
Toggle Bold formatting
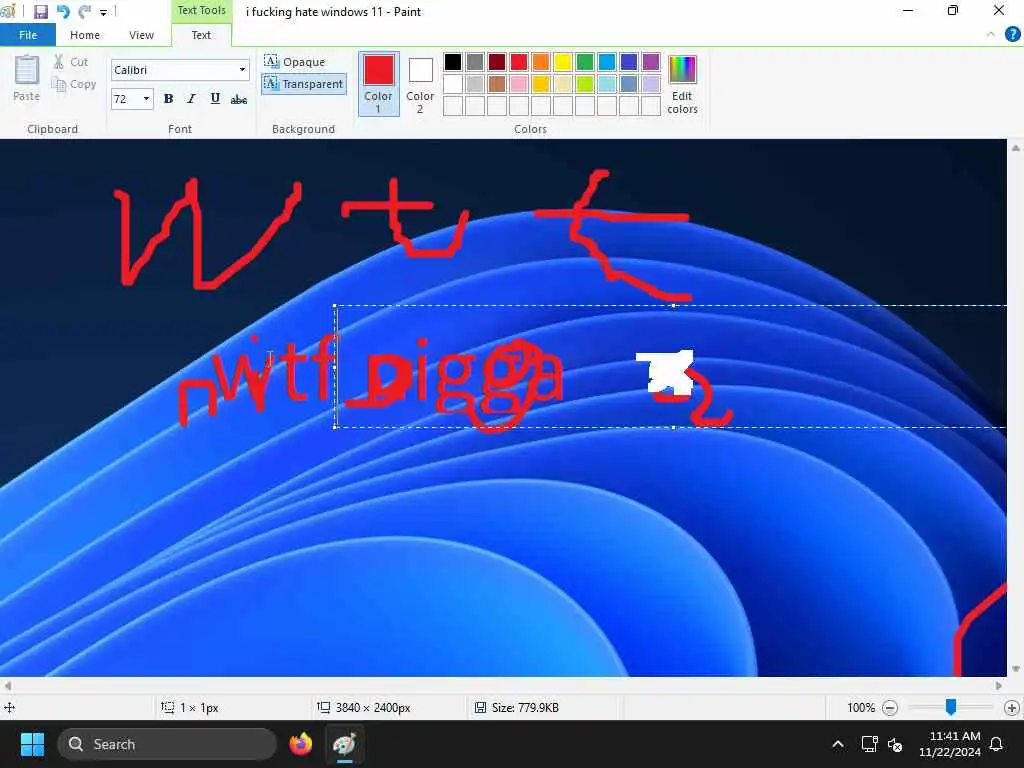point(168,99)
